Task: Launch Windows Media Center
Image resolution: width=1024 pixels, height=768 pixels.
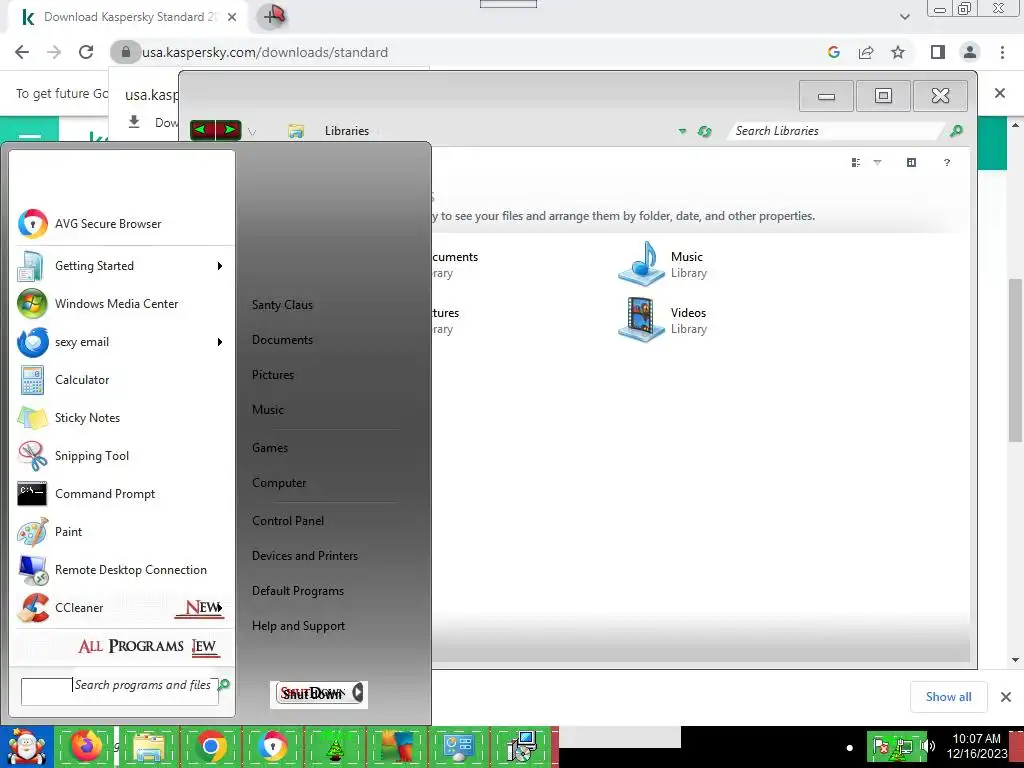Action: click(x=121, y=304)
